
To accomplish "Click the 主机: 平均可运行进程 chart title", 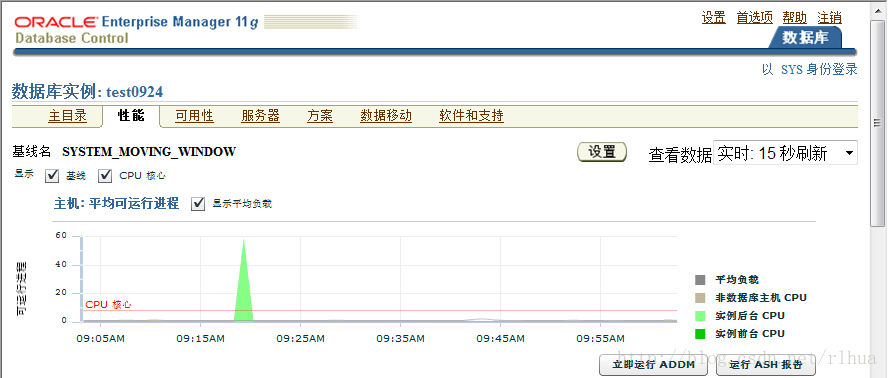I will click(116, 203).
